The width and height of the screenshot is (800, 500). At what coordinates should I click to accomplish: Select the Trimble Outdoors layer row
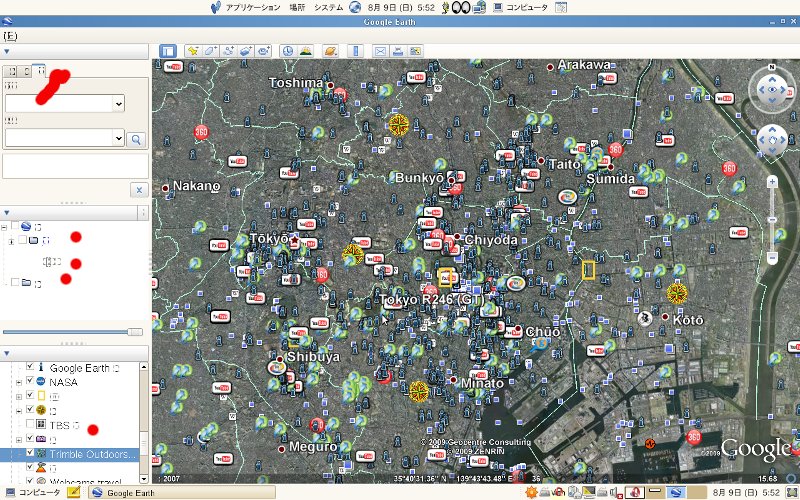(x=69, y=453)
